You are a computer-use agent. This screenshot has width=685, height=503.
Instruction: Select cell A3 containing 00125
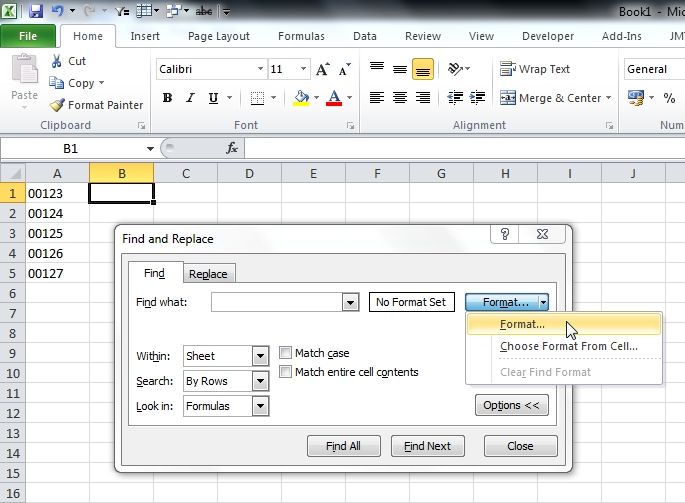(x=58, y=233)
